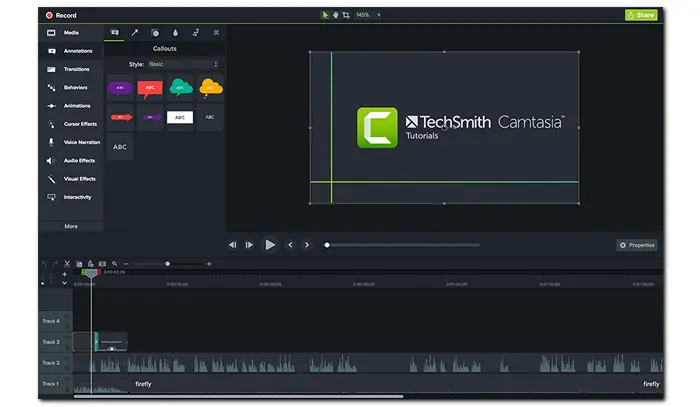
Task: Choose the red arrow callout
Action: pyautogui.click(x=121, y=117)
